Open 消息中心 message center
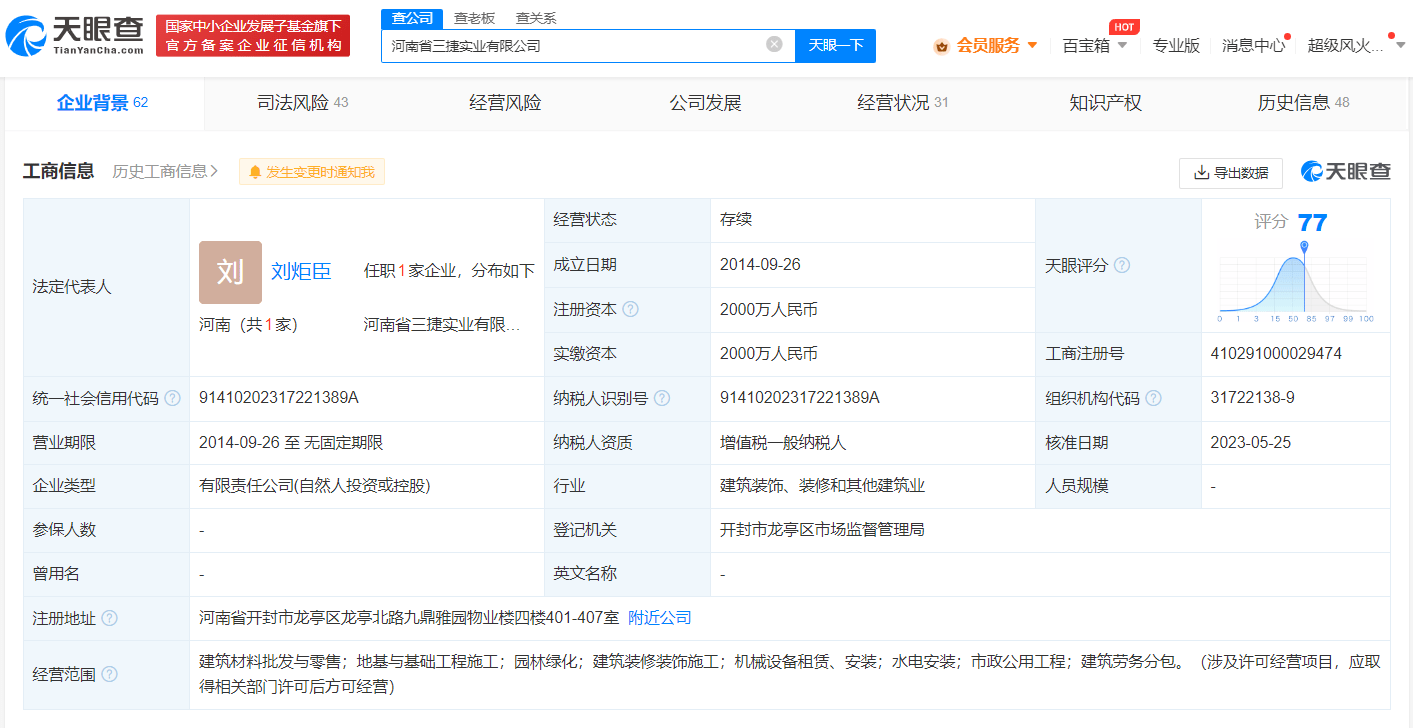The width and height of the screenshot is (1413, 728). pos(1254,45)
